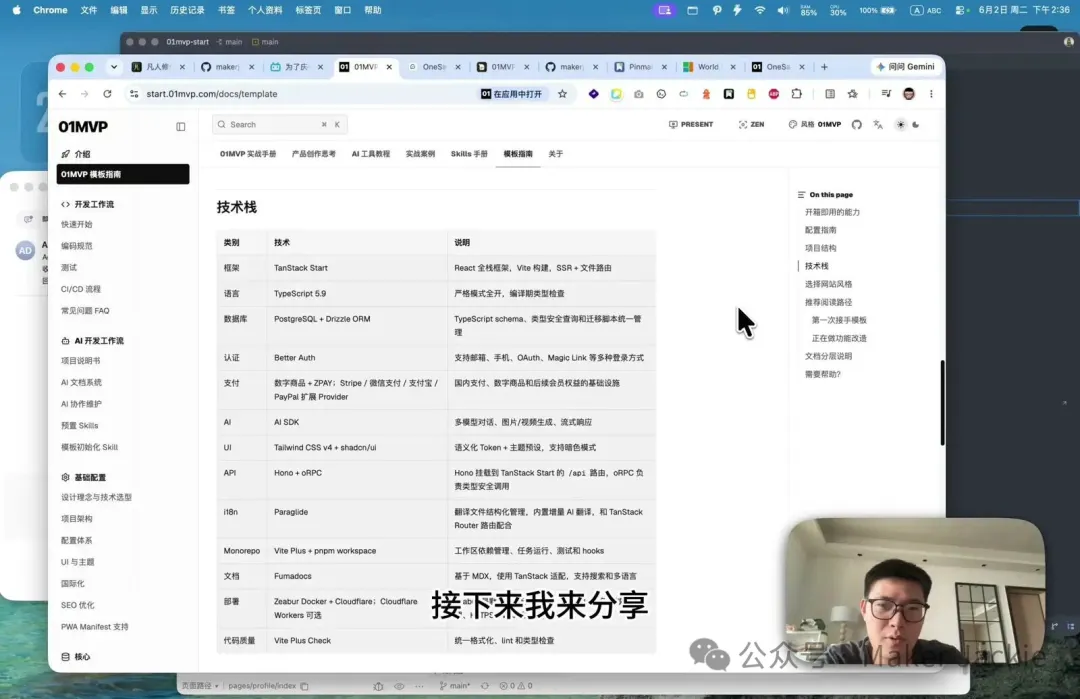Open the Chrome side panel reading icon
Image resolution: width=1080 pixels, height=699 pixels.
[830, 94]
